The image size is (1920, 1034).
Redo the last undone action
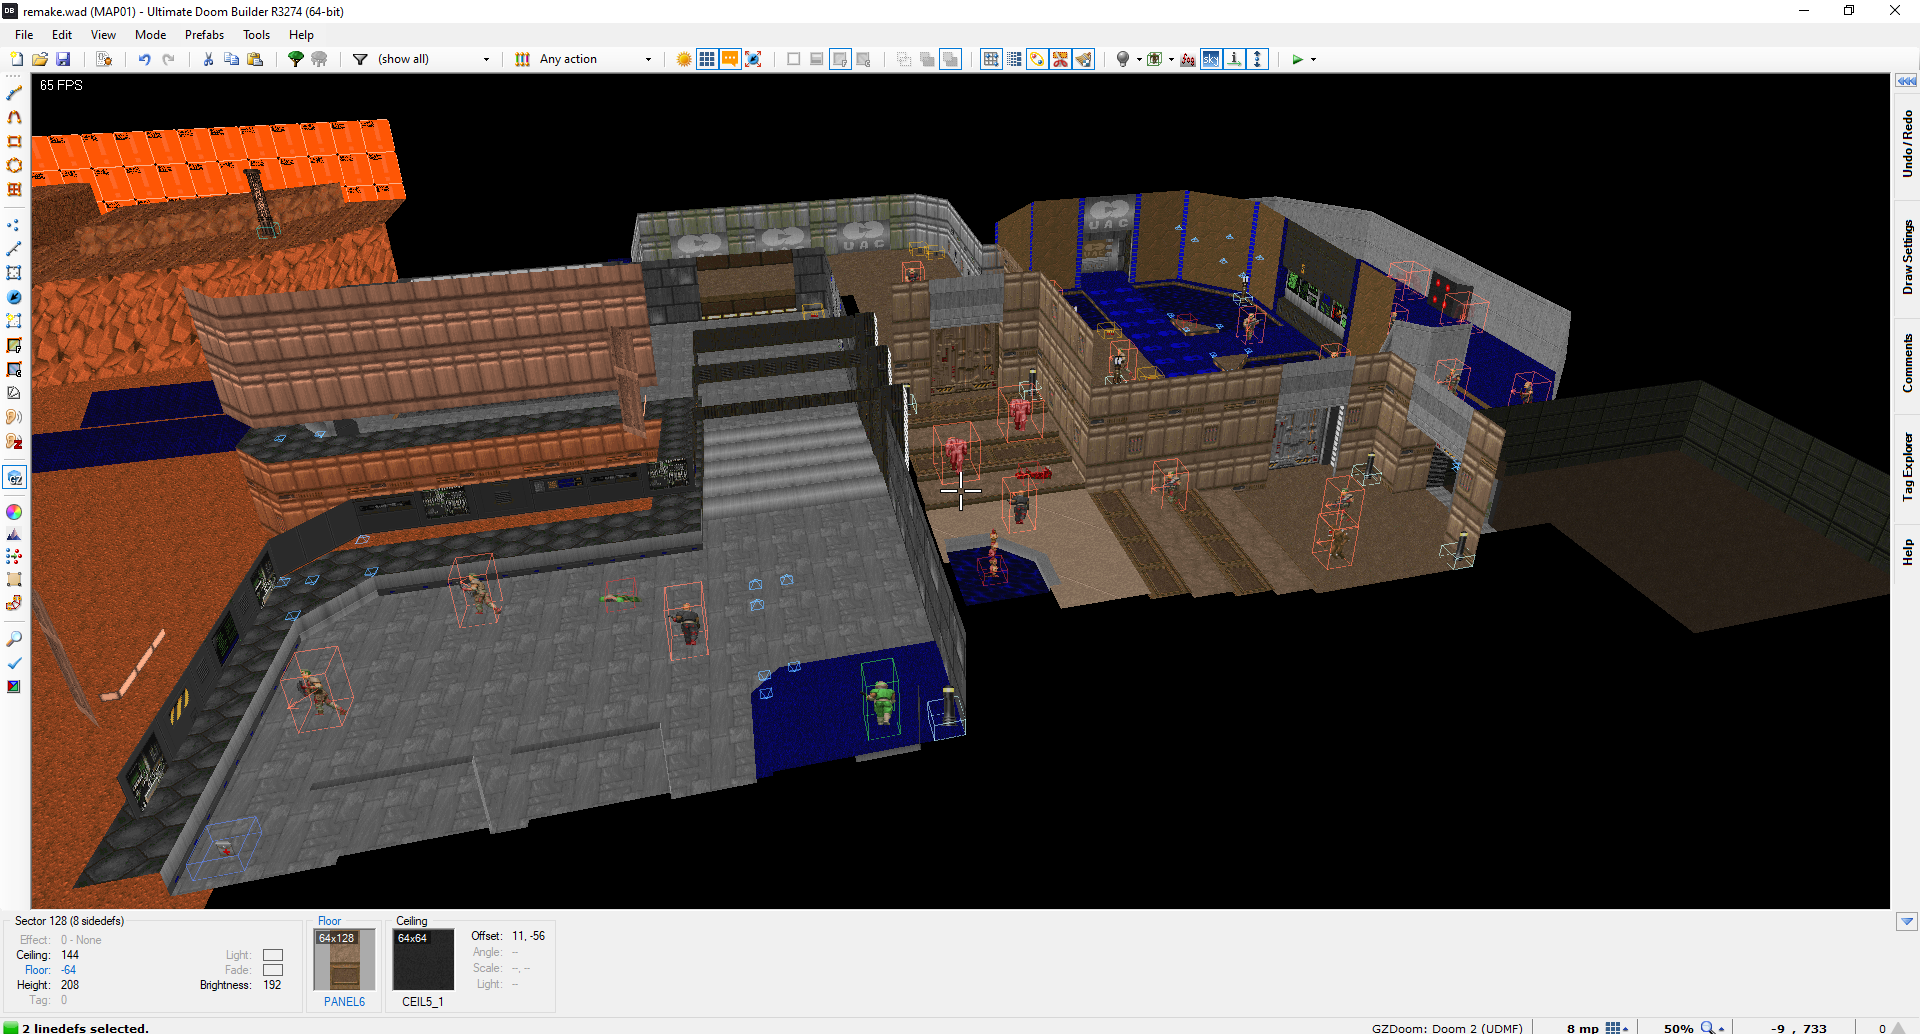(x=168, y=59)
